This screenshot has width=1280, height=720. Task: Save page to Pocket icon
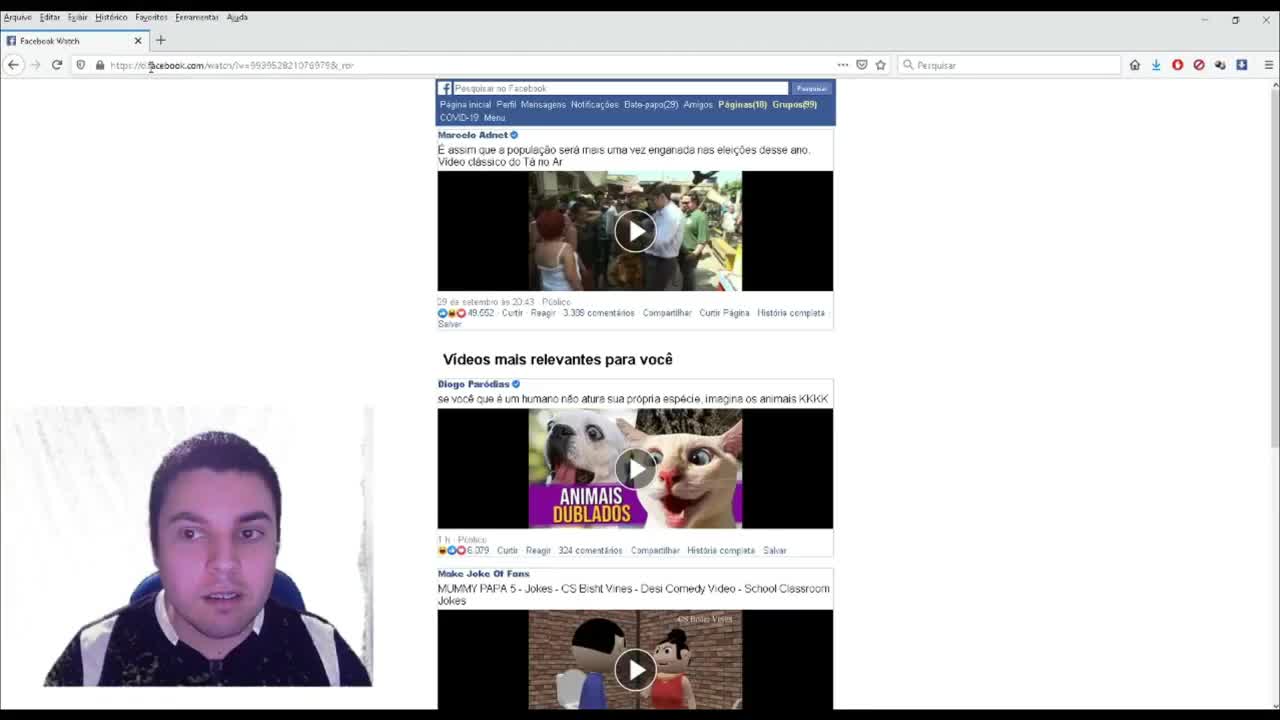(862, 65)
